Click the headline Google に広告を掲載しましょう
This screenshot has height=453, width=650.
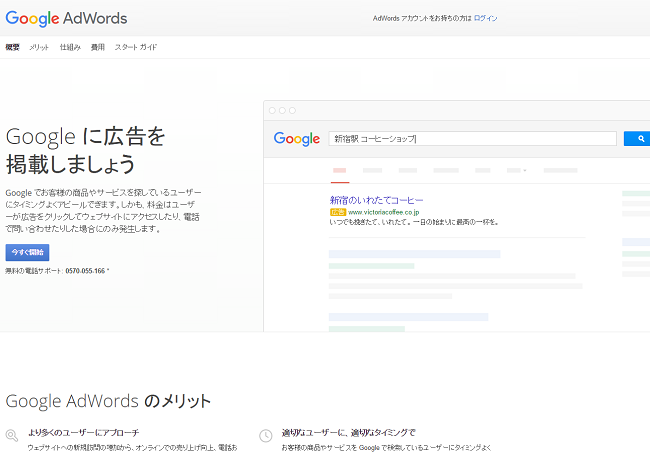[85, 150]
